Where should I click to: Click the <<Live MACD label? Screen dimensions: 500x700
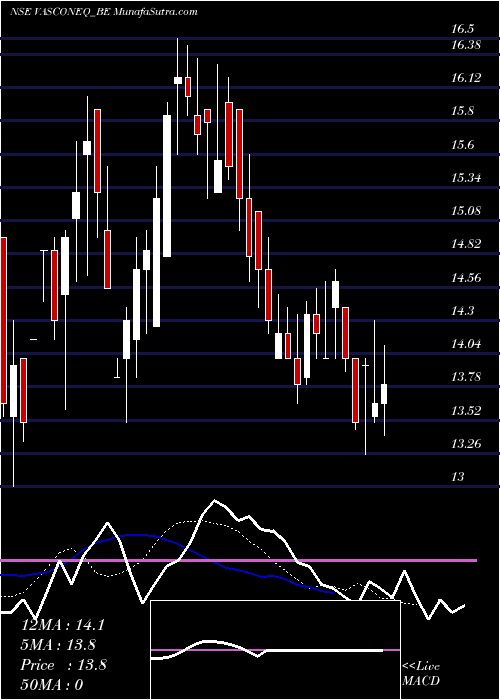421,674
